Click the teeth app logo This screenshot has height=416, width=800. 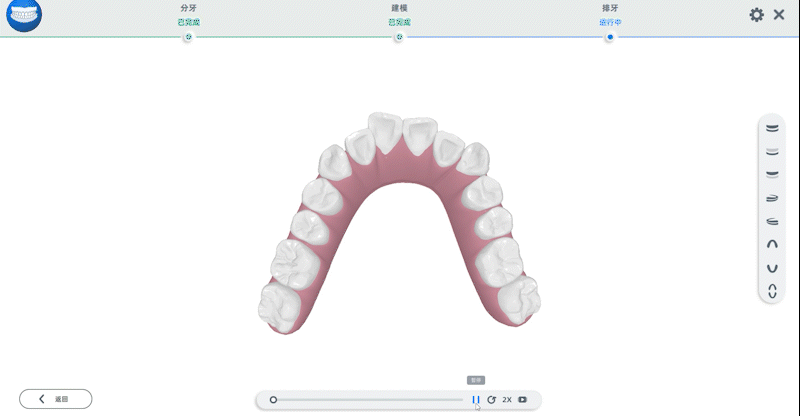click(23, 17)
